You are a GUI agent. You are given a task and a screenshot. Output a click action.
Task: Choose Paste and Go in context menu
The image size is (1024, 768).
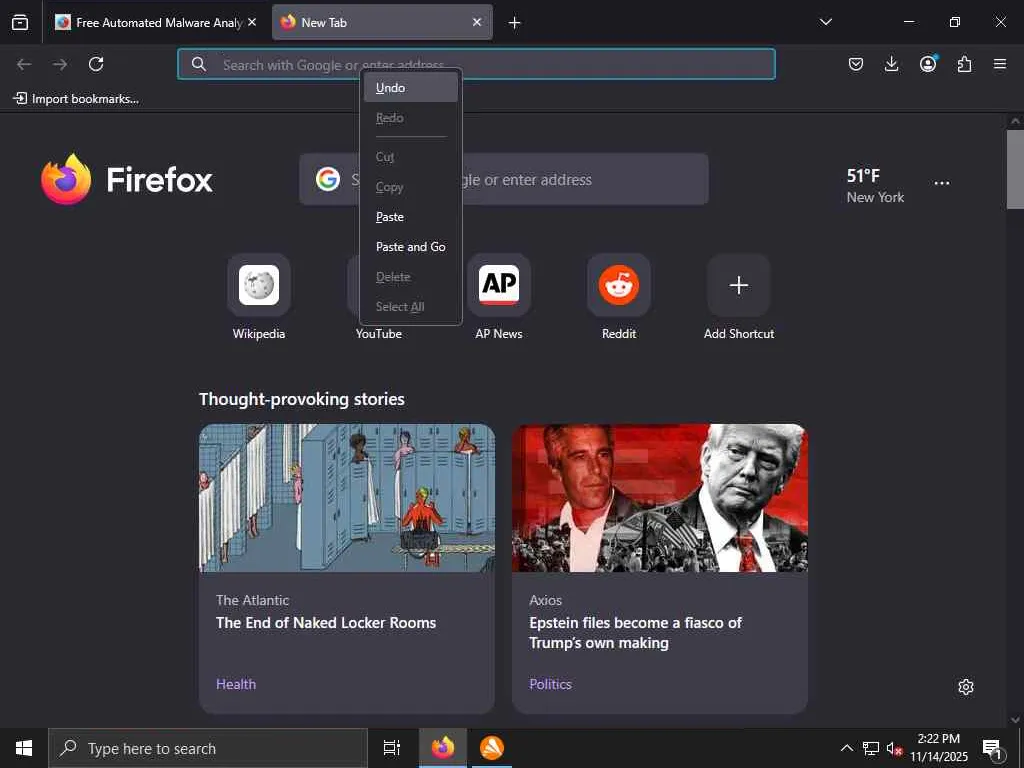point(411,247)
